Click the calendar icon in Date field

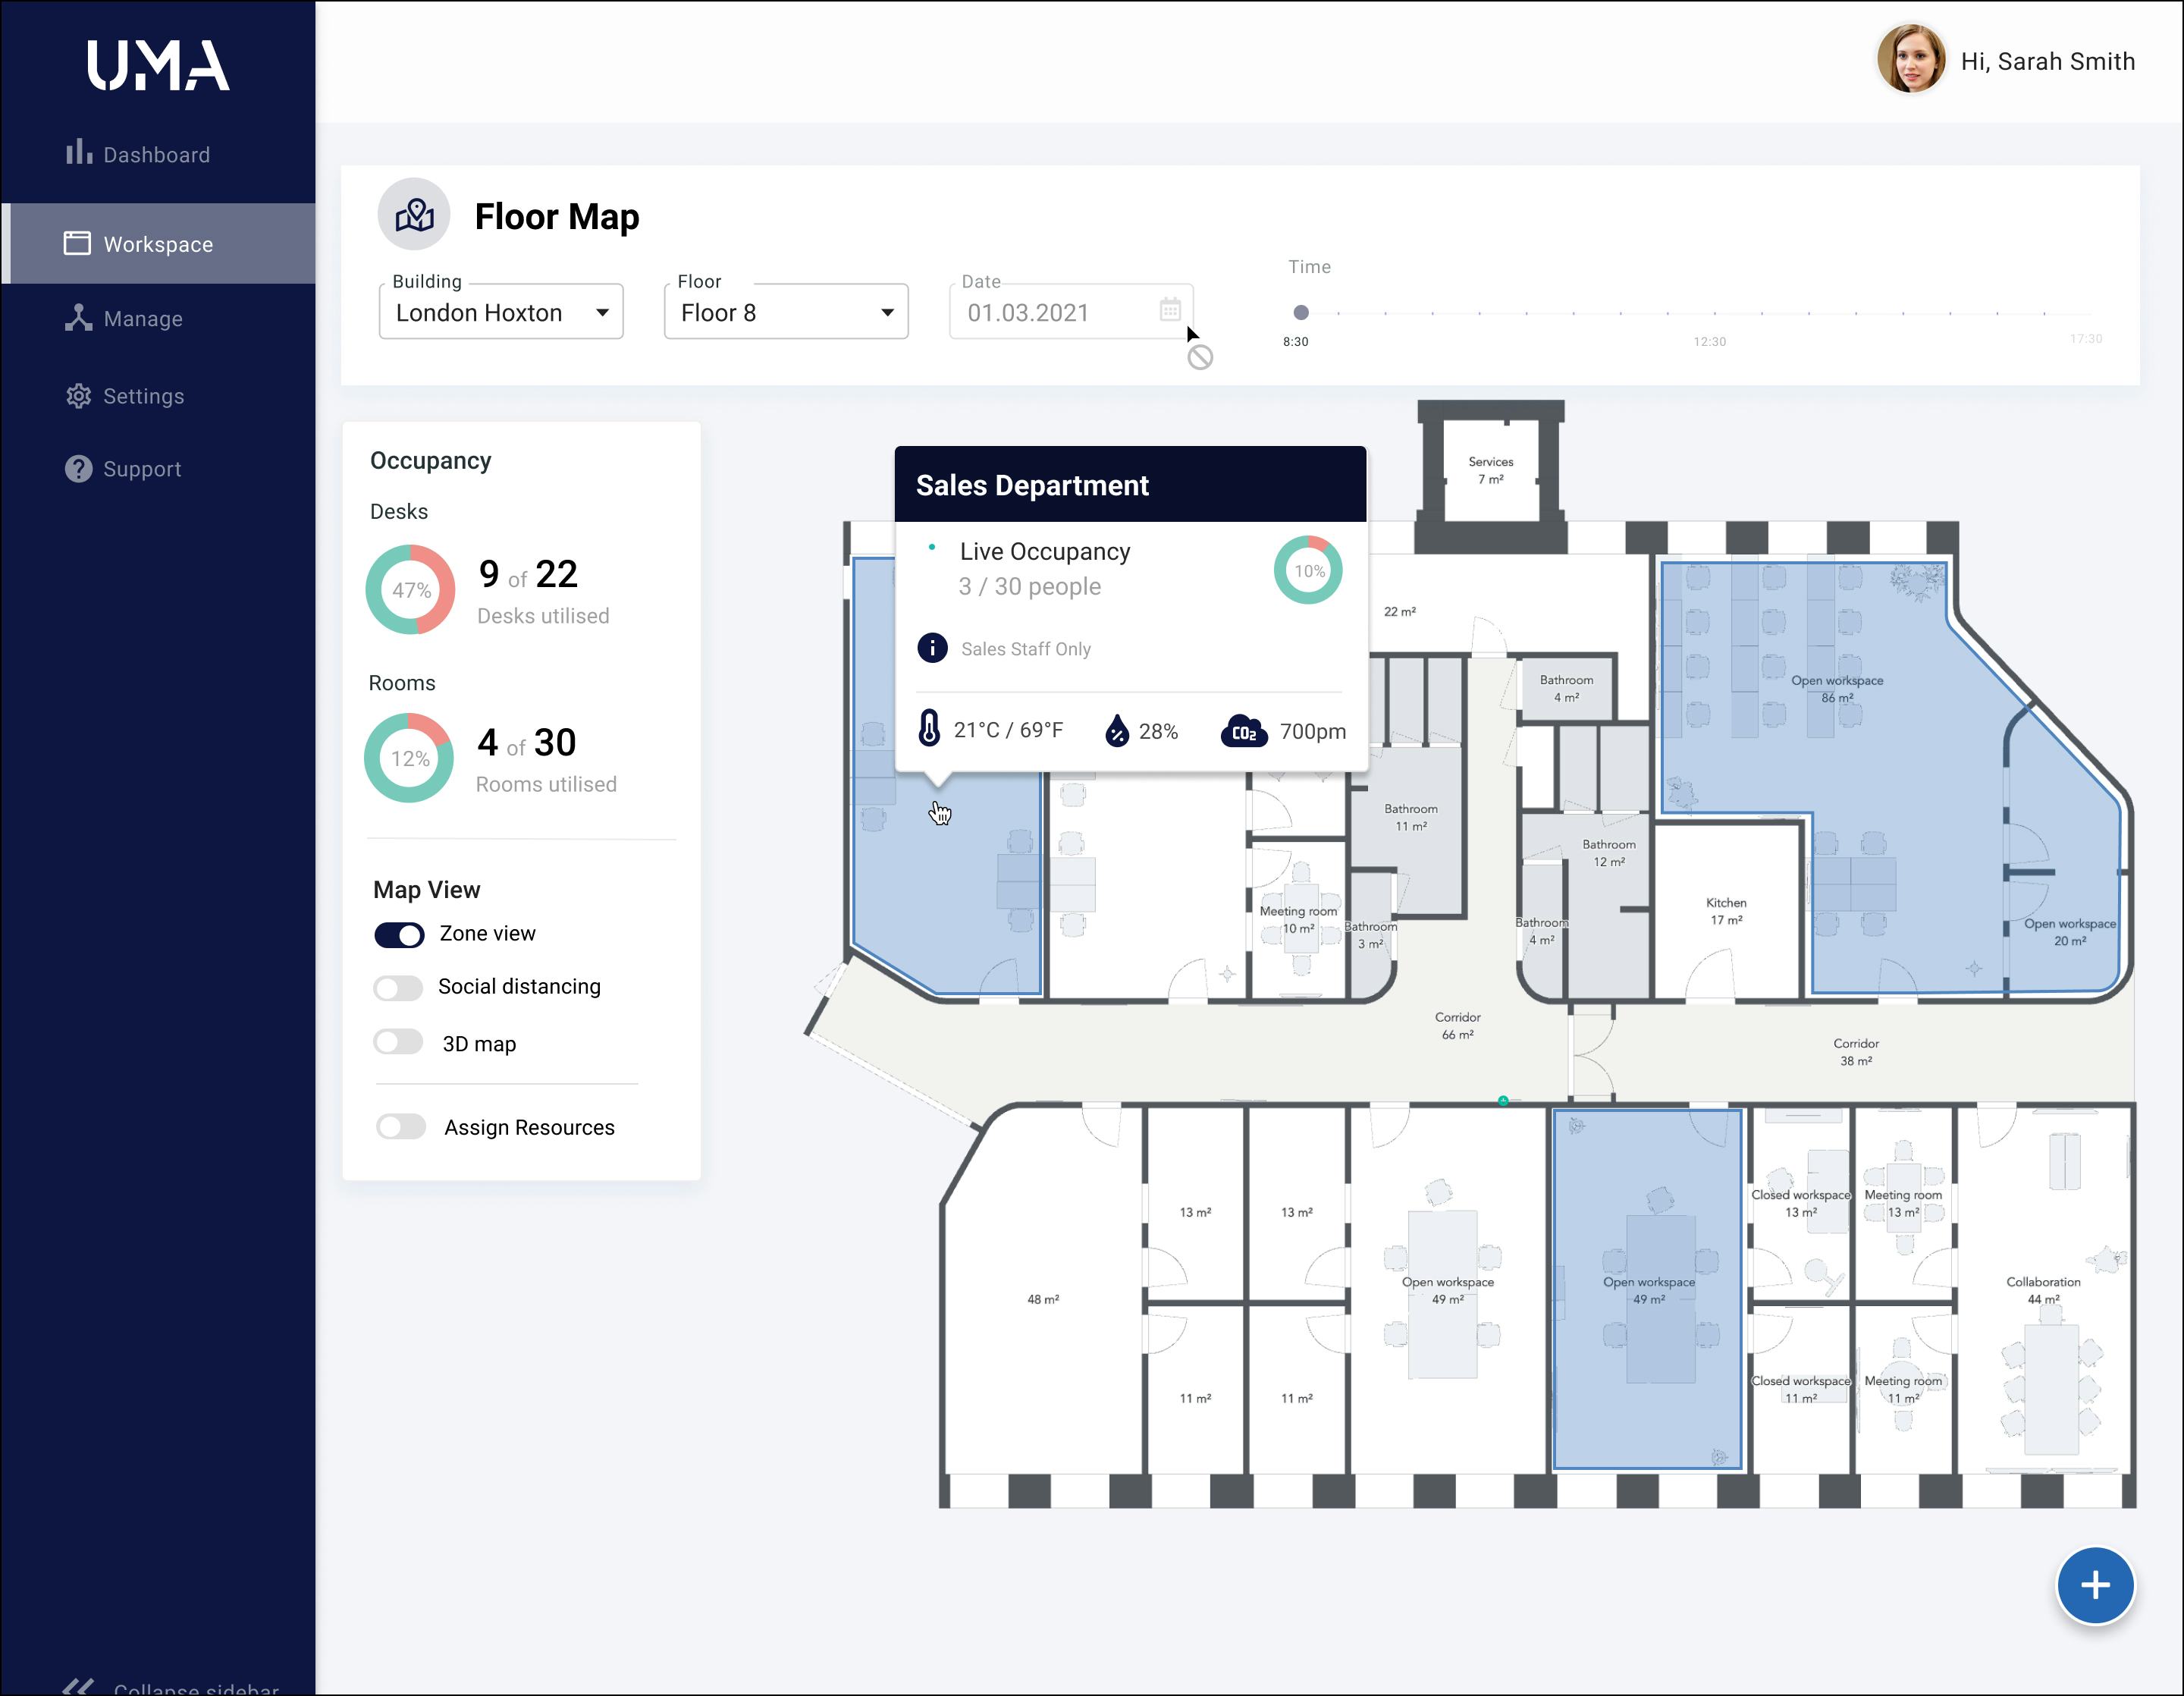1170,311
